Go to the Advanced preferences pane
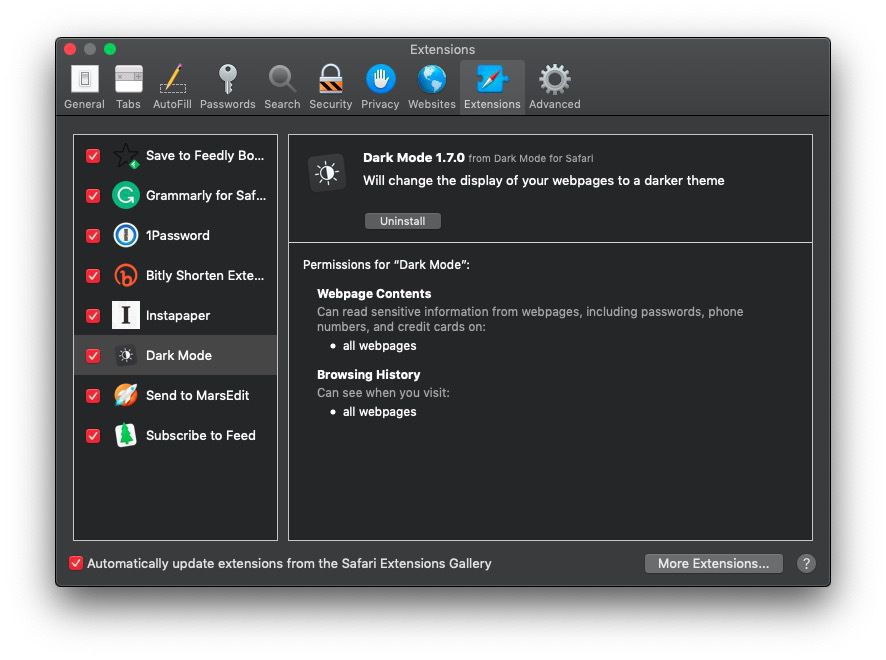Viewport: 886px width, 660px height. click(554, 87)
